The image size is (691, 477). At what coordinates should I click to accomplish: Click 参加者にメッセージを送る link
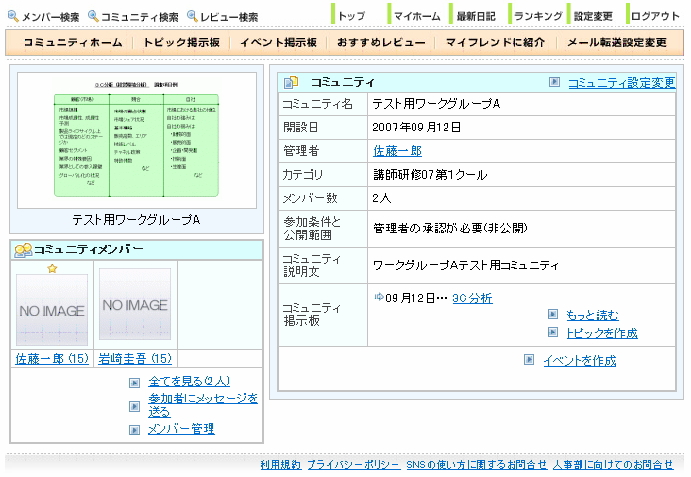pyautogui.click(x=202, y=404)
